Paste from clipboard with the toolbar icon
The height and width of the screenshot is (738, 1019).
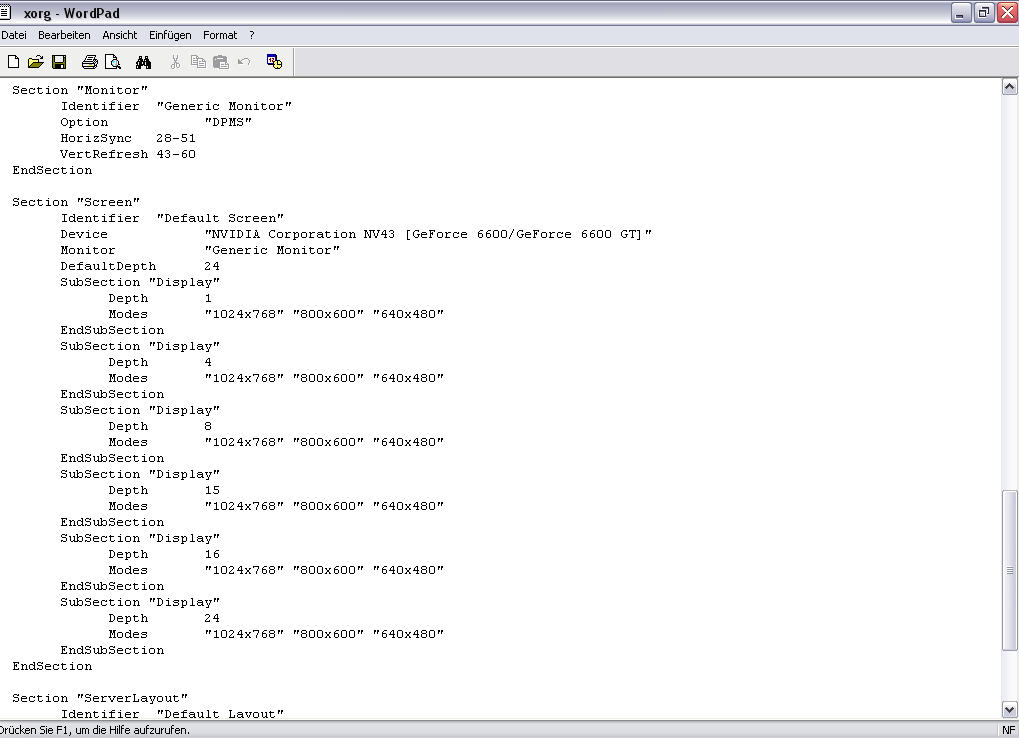click(x=221, y=62)
